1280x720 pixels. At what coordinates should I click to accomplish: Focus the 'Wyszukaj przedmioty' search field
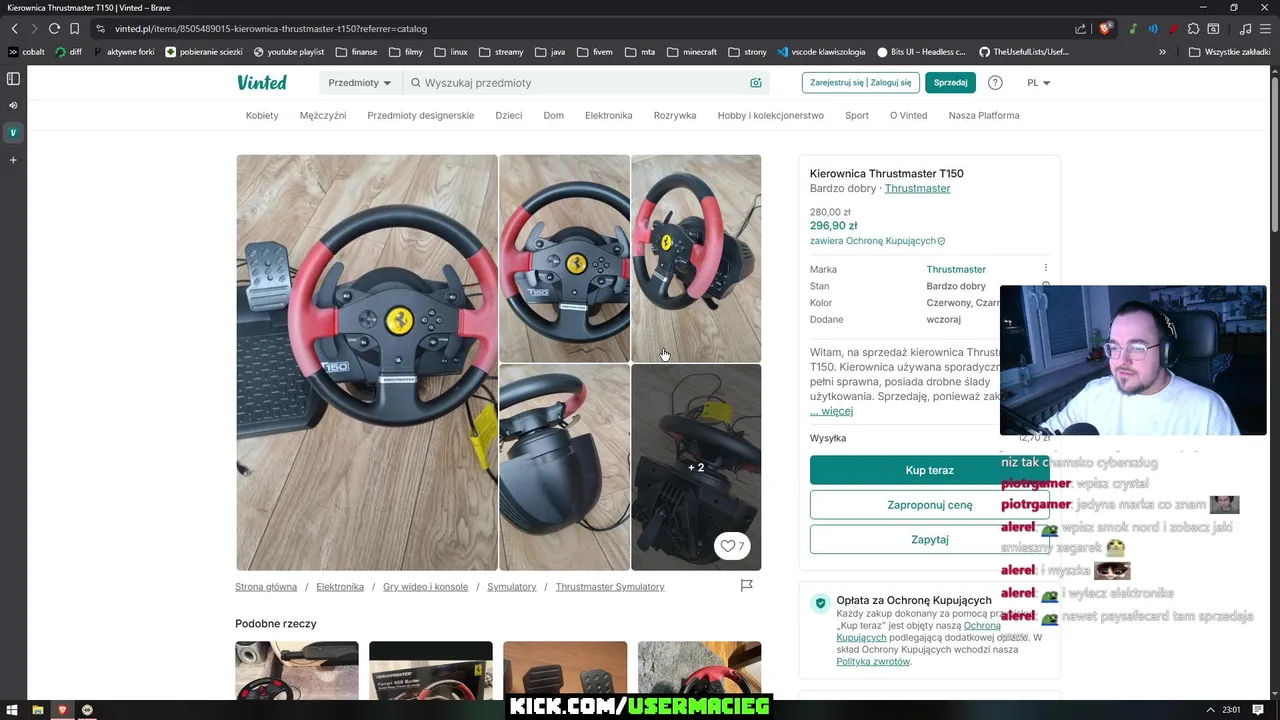coord(585,83)
